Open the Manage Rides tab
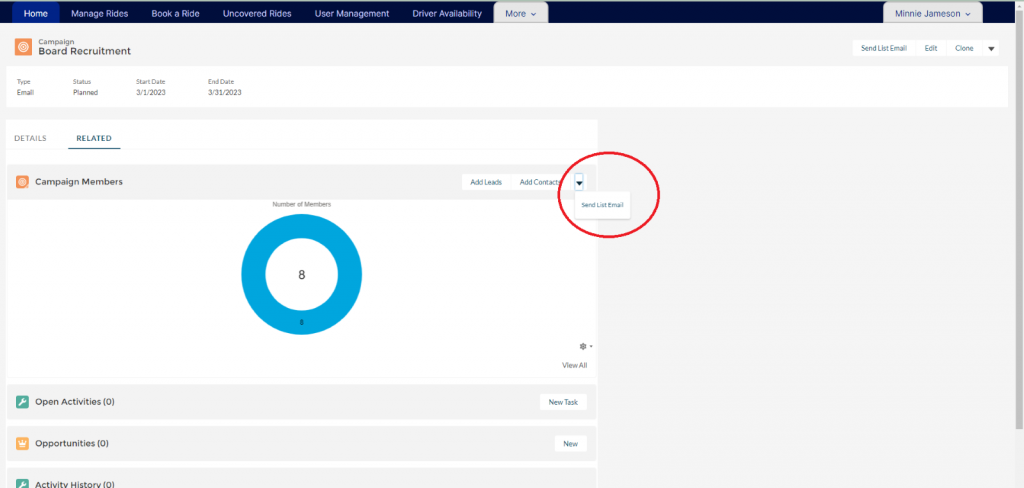Screen dimensions: 1024x488 pyautogui.click(x=99, y=14)
